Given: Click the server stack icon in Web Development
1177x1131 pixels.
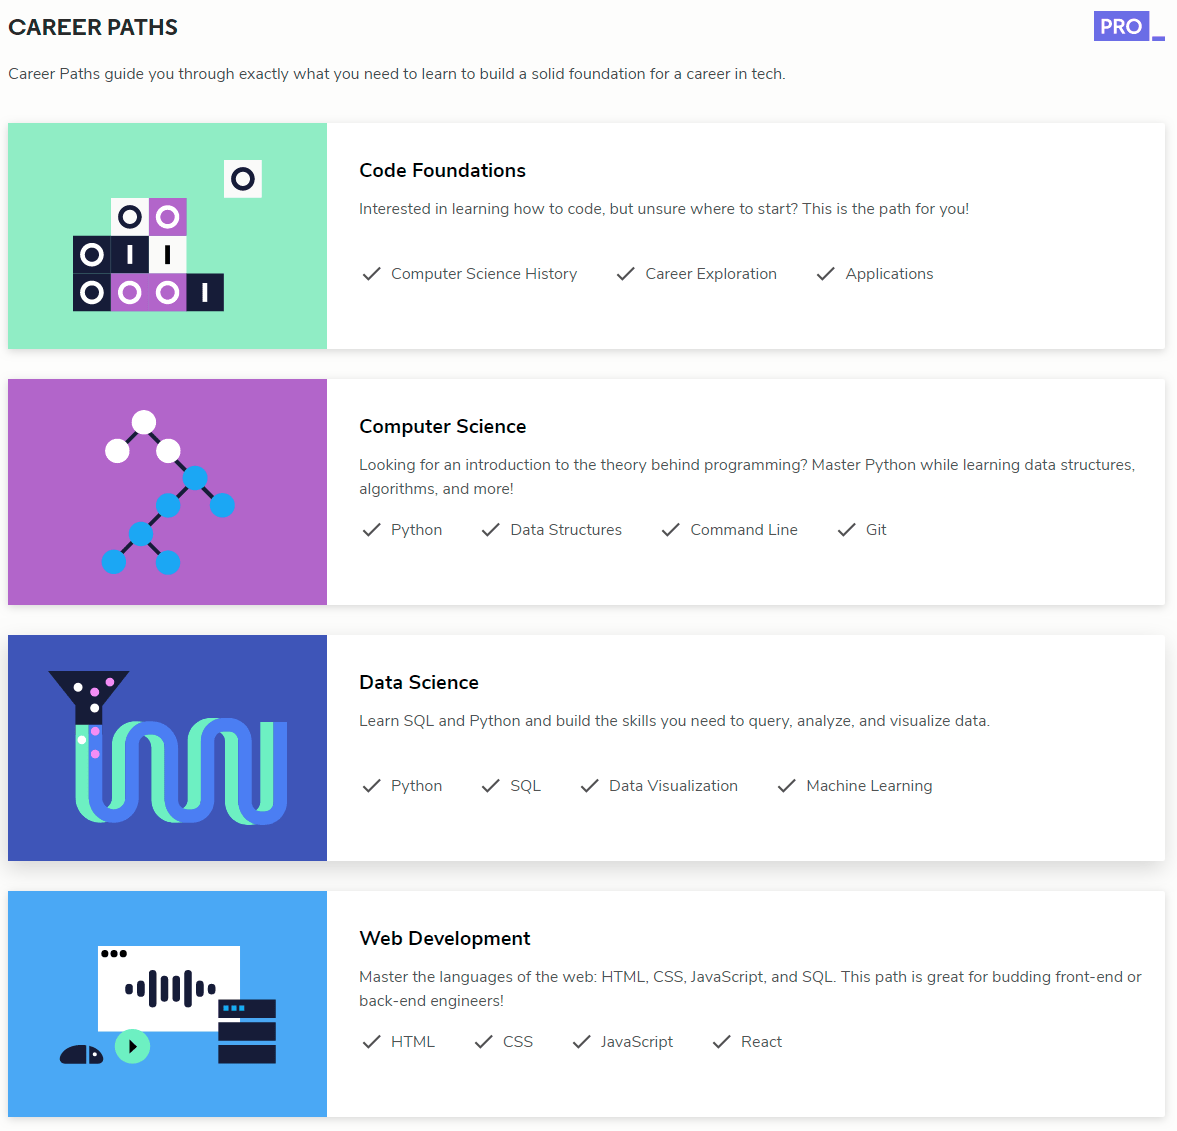Looking at the screenshot, I should point(247,1031).
